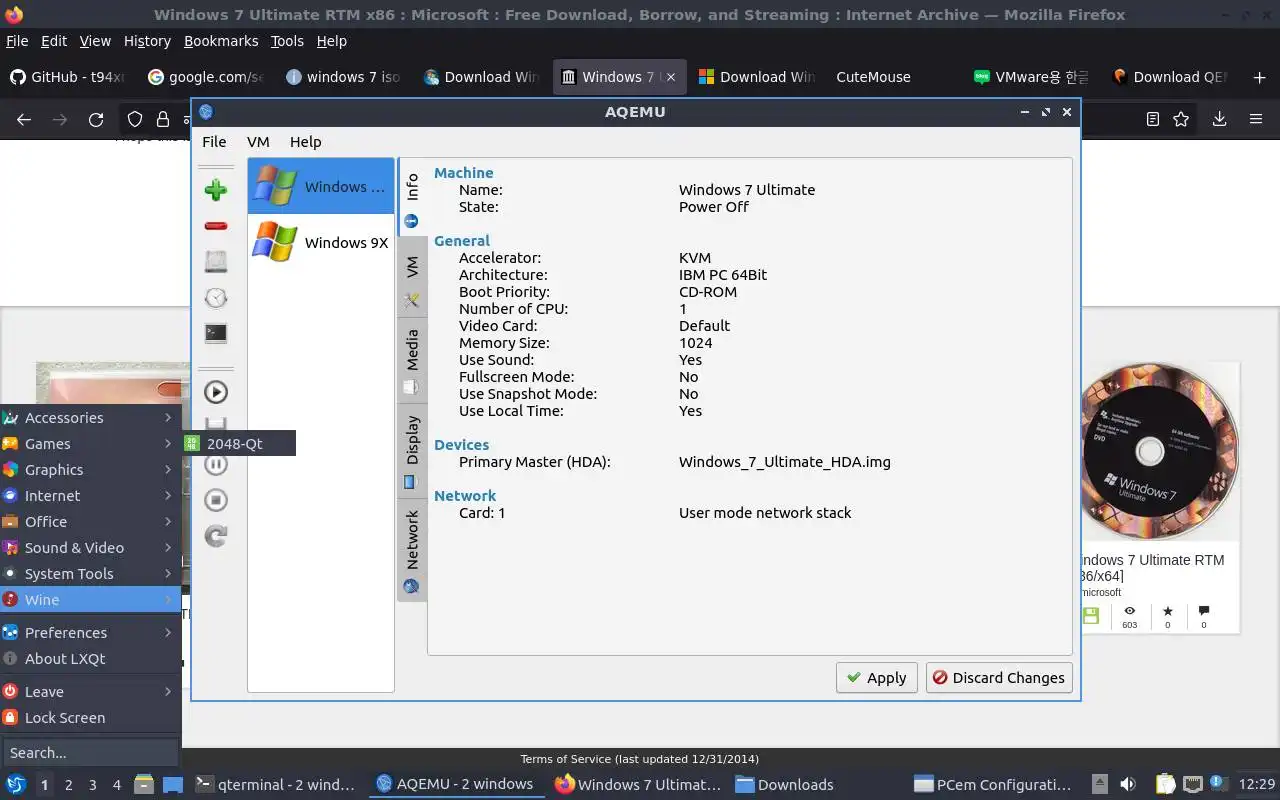This screenshot has width=1280, height=800.
Task: Open AQEMU File menu
Action: (214, 142)
